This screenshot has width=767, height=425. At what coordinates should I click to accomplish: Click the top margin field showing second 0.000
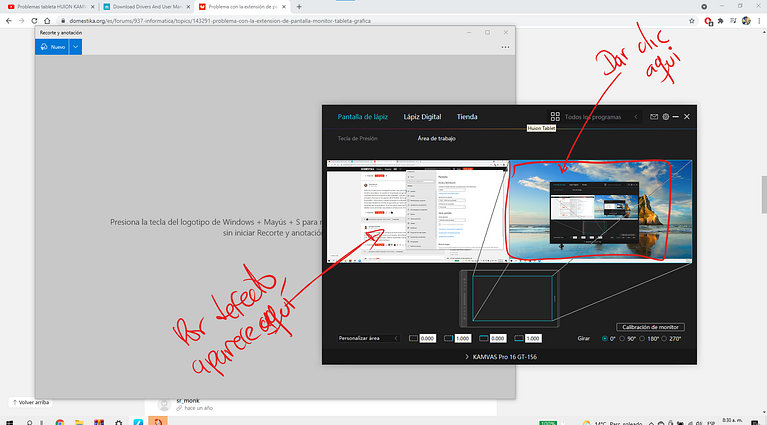[497, 338]
